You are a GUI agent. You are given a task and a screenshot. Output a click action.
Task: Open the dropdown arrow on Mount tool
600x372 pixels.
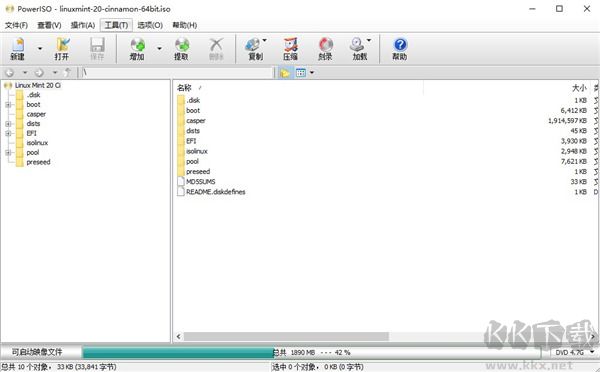tap(369, 40)
